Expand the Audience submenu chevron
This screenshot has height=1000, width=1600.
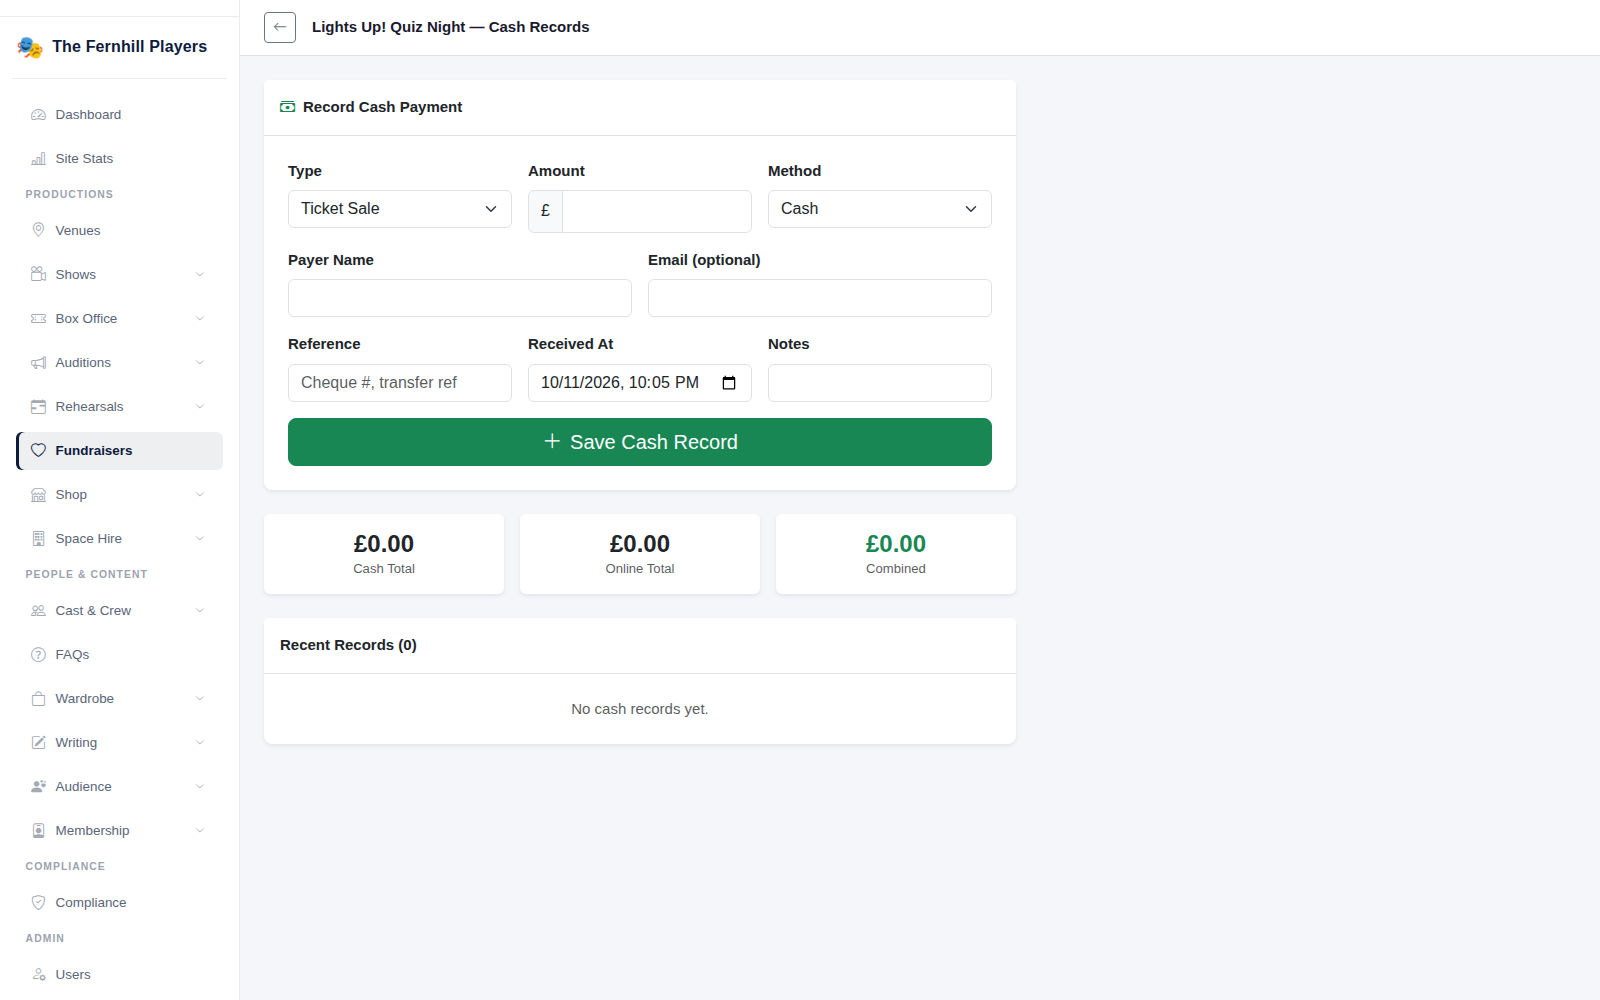pyautogui.click(x=200, y=787)
